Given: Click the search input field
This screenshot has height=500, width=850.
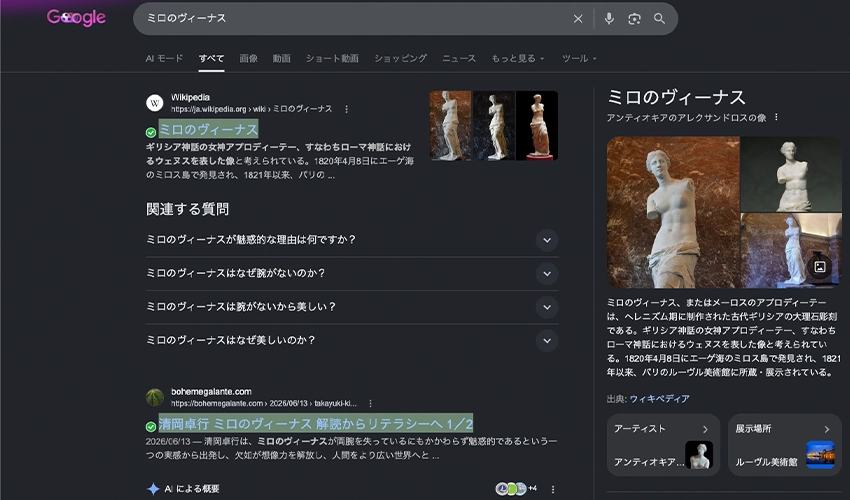Looking at the screenshot, I should pos(355,19).
